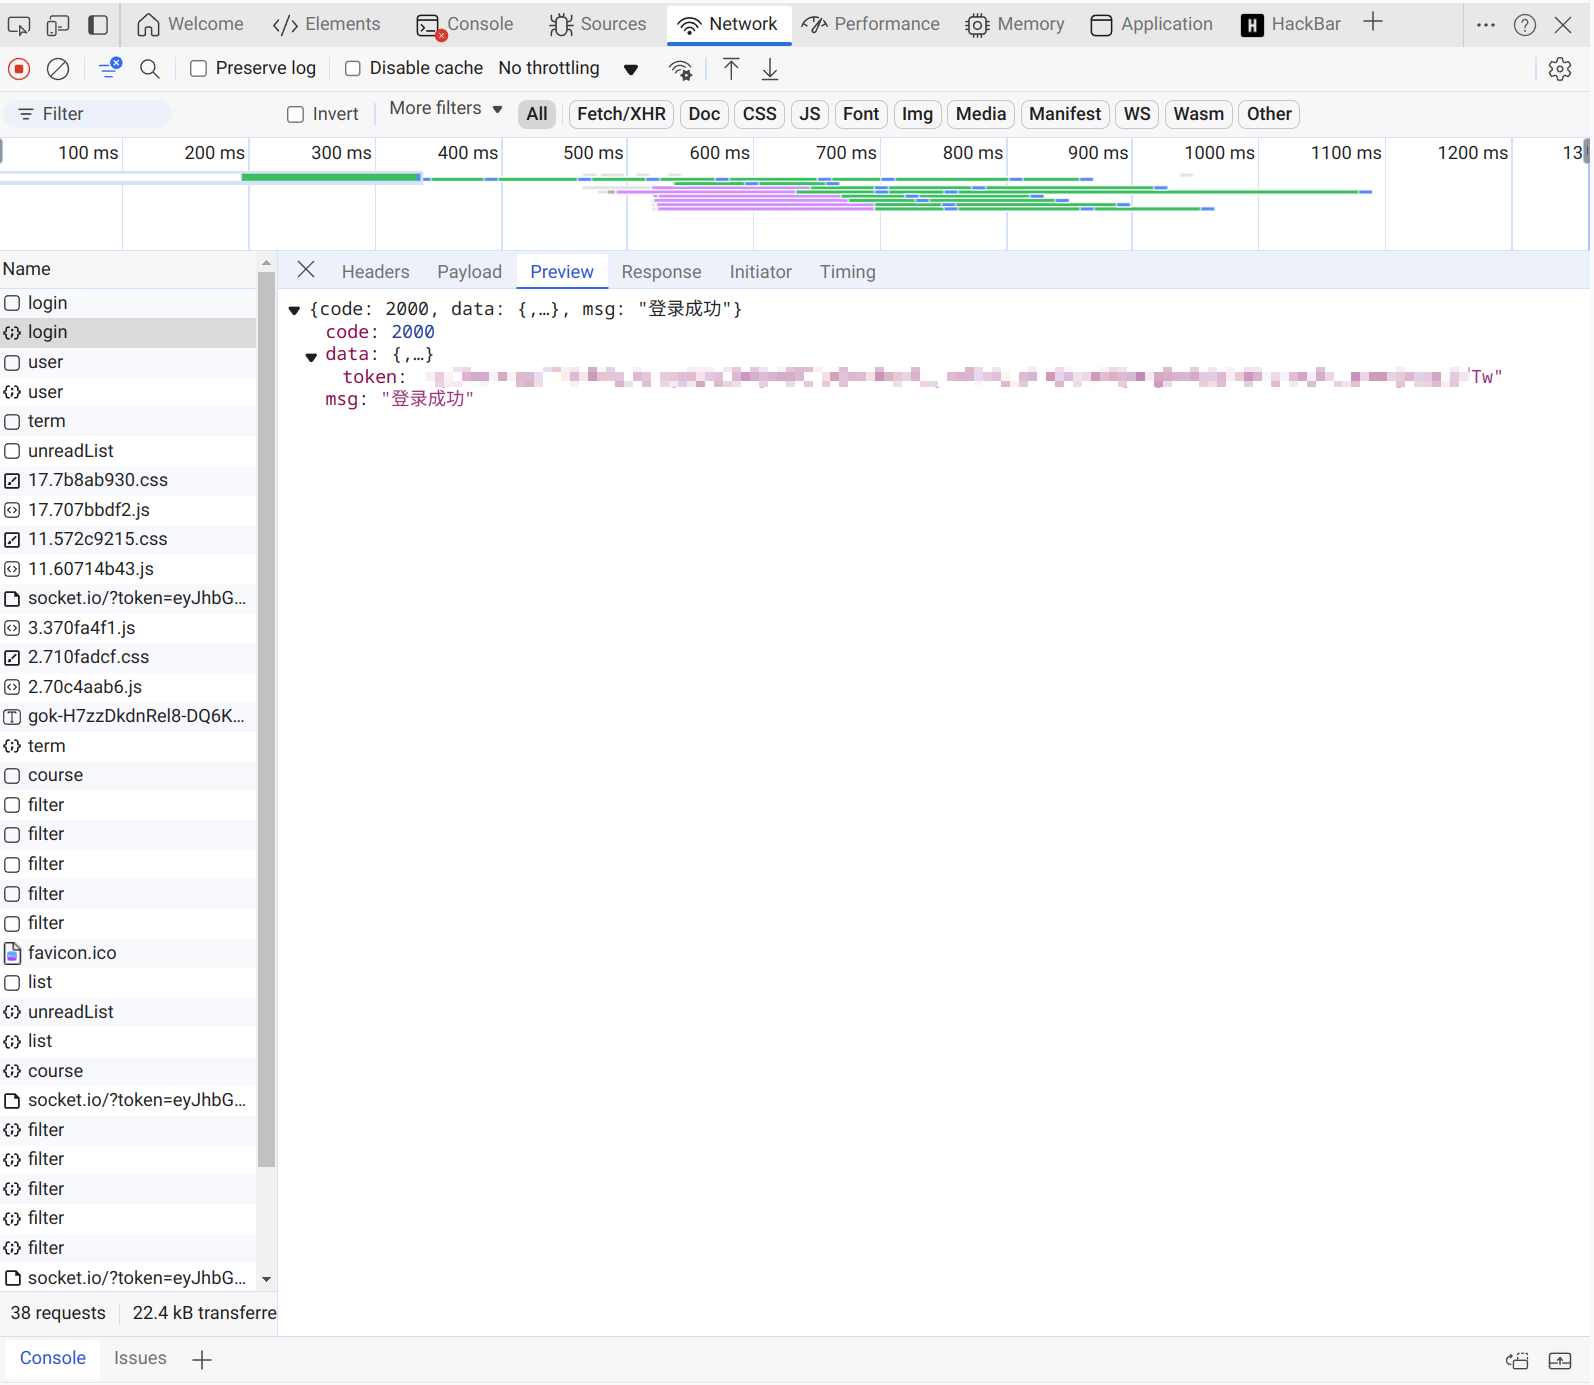This screenshot has height=1385, width=1594.
Task: Open the Console panel tab
Action: click(465, 24)
